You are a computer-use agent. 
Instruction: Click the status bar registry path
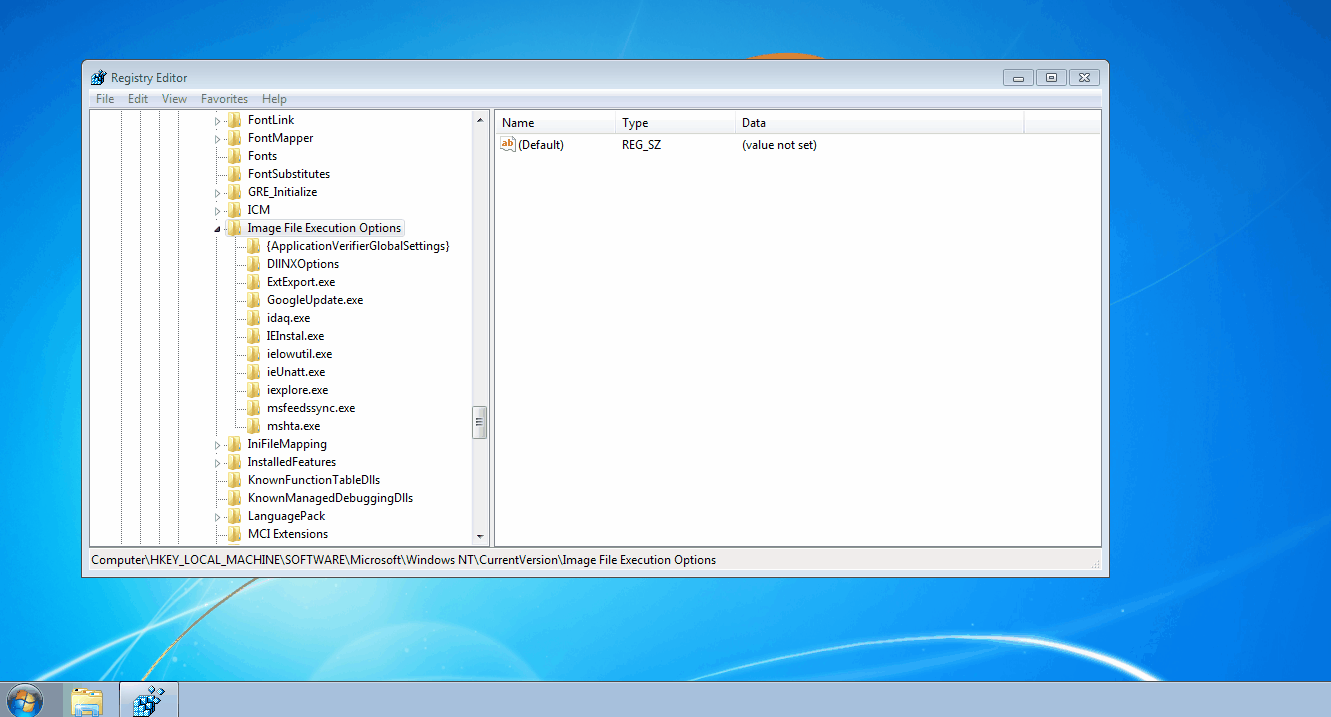point(404,560)
